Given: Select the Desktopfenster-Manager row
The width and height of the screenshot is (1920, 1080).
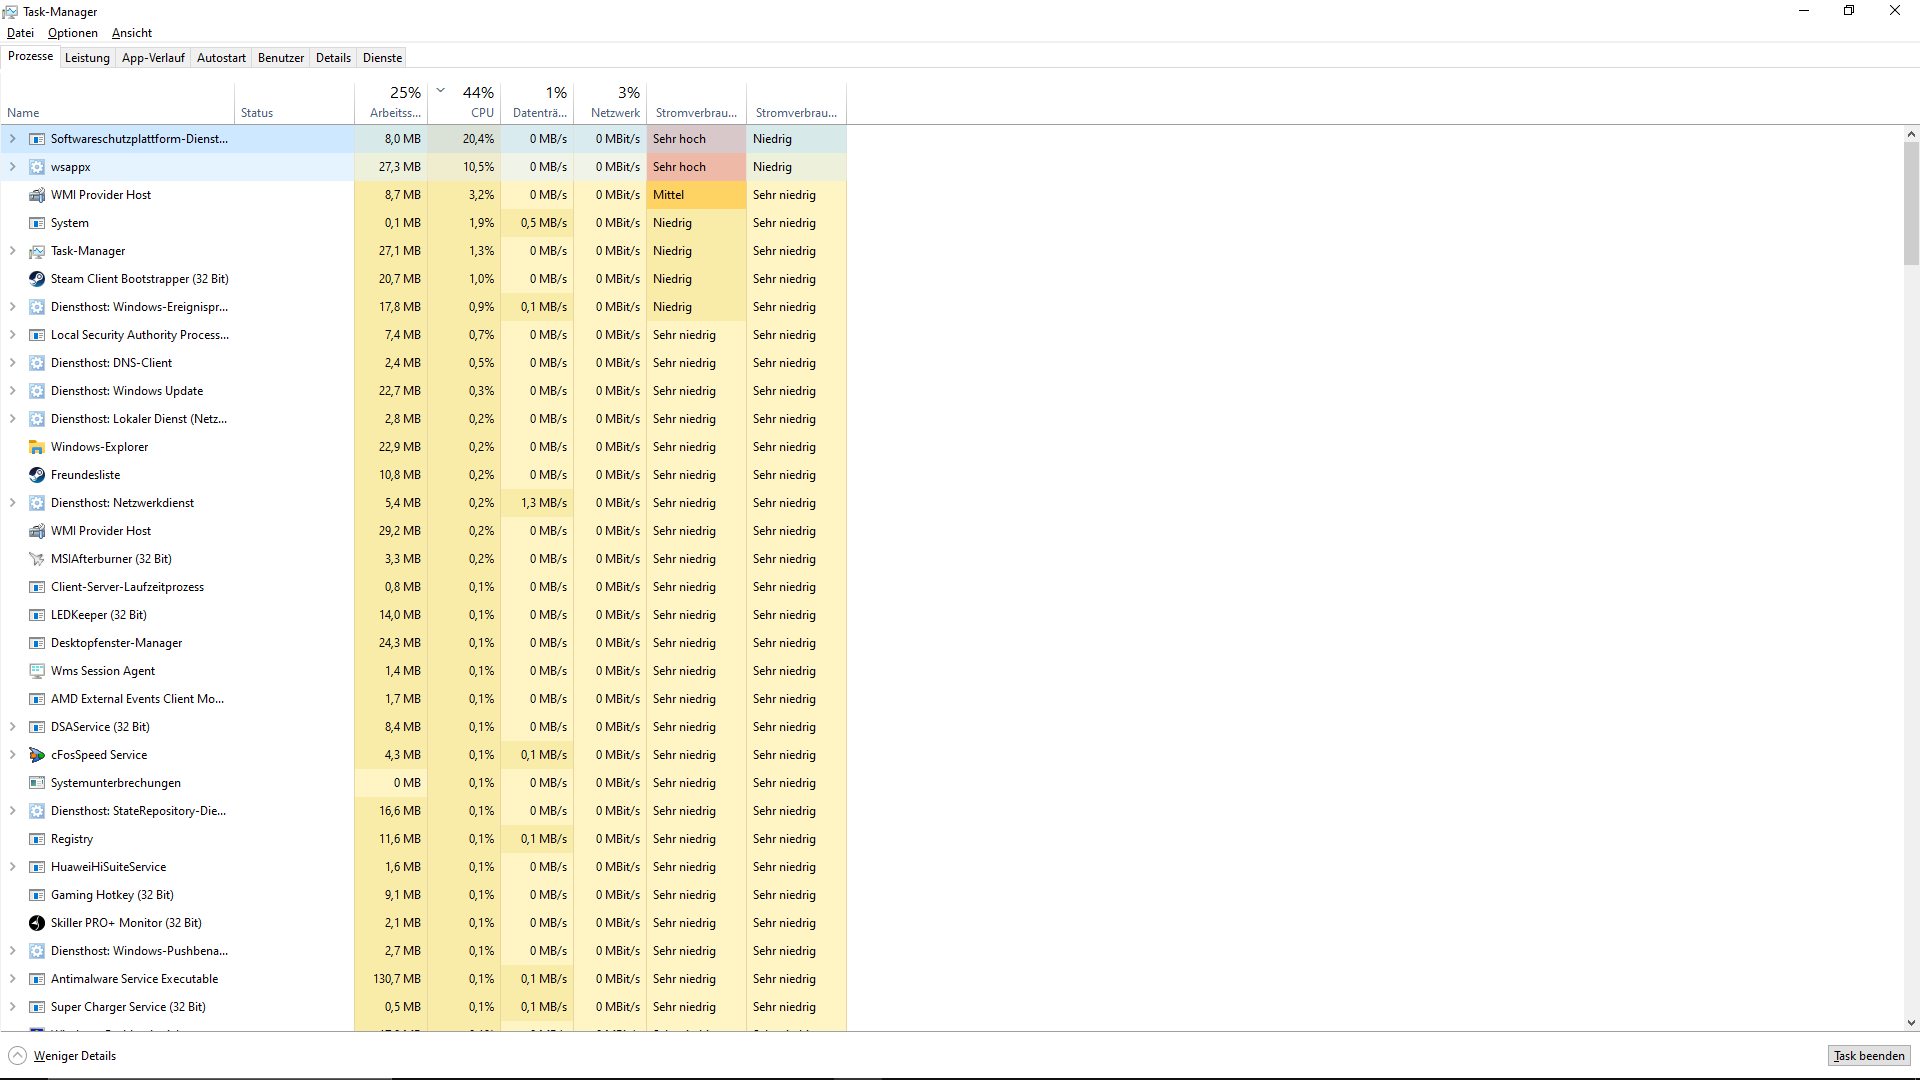Looking at the screenshot, I should tap(116, 643).
